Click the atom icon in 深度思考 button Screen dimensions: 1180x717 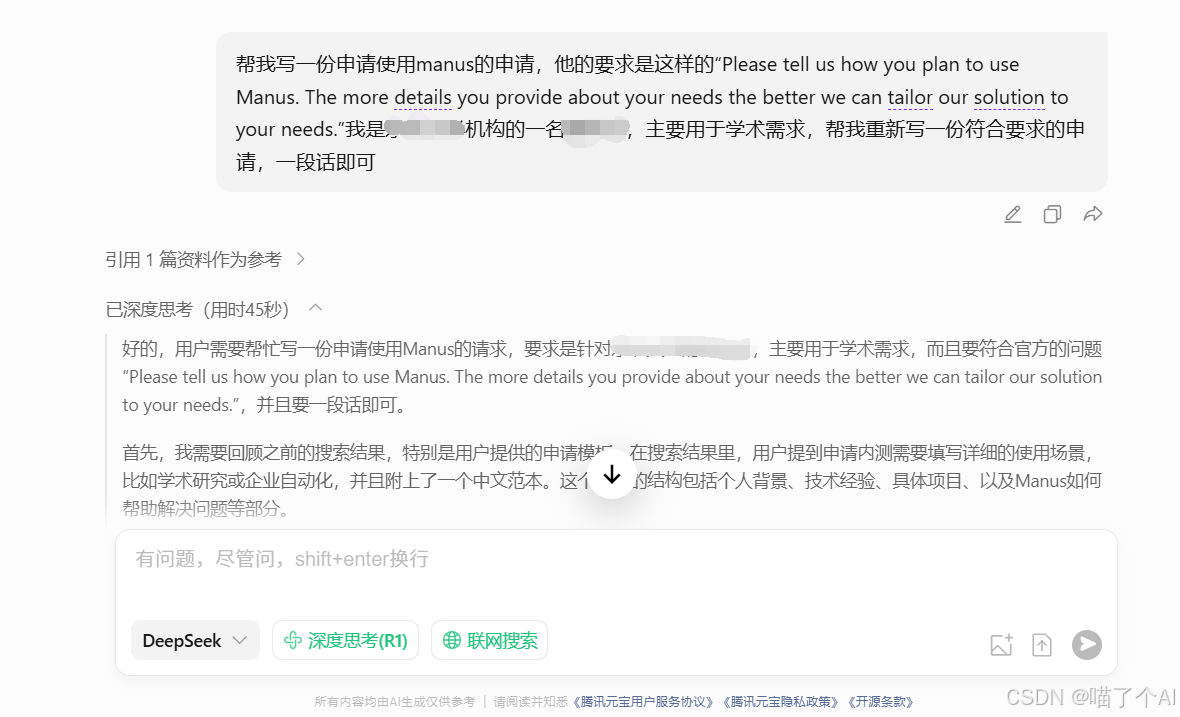[293, 640]
